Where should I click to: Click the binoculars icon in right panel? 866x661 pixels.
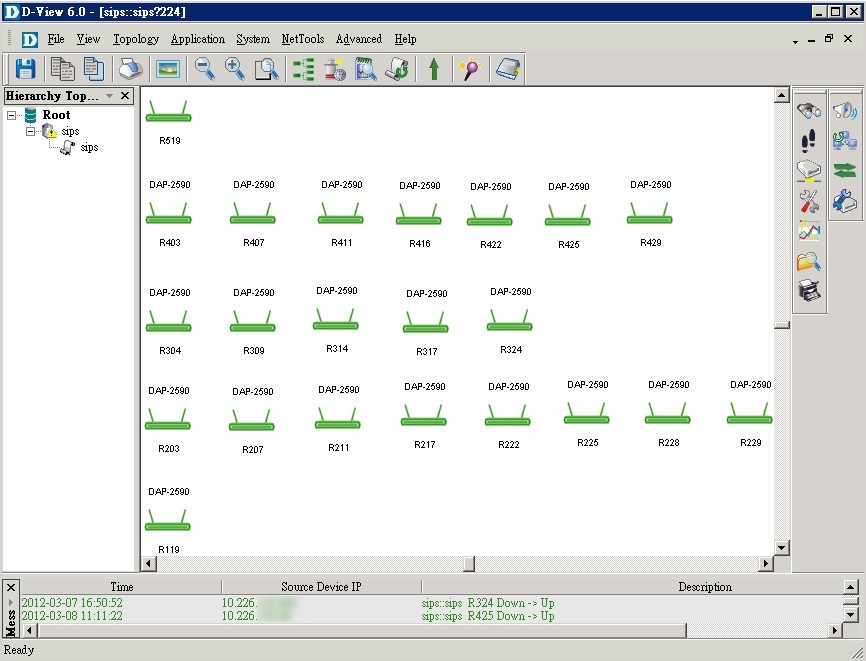coord(809,110)
